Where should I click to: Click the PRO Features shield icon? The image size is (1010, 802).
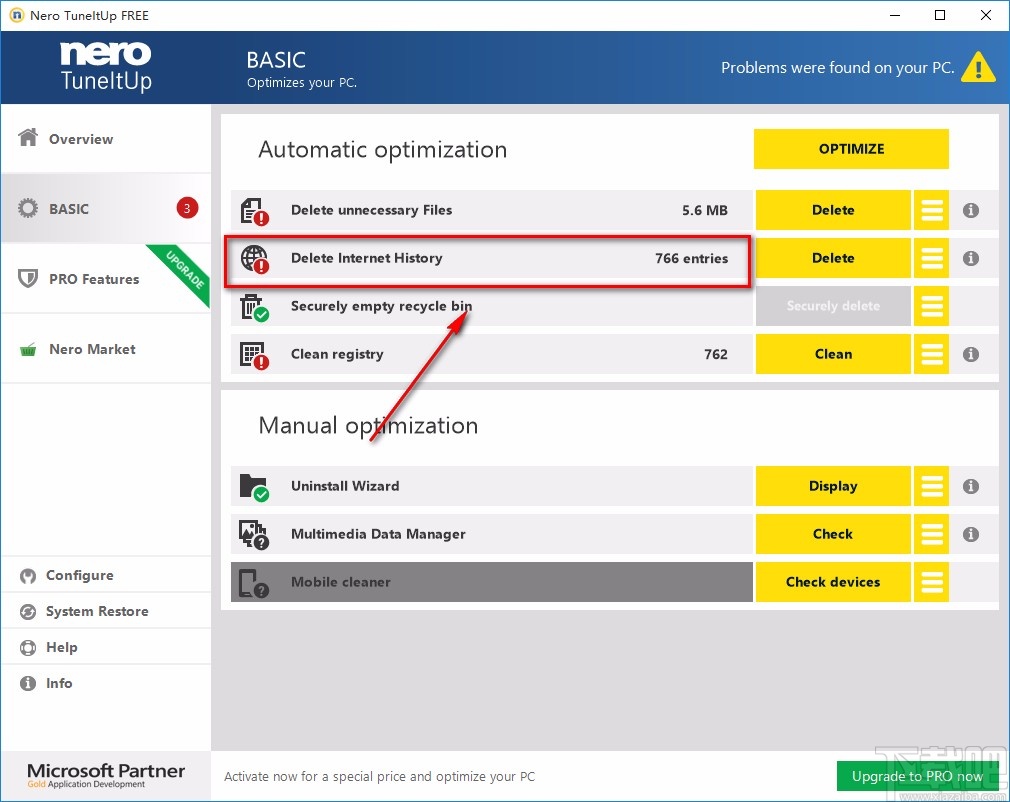[28, 278]
